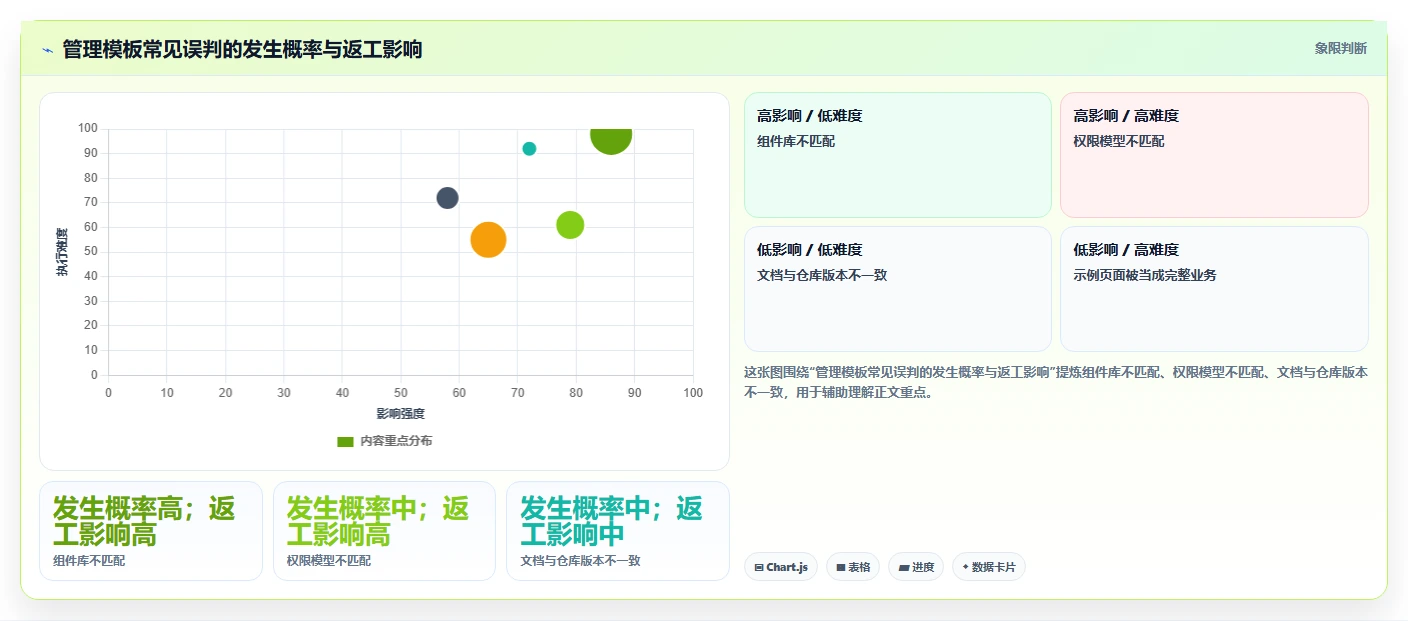The image size is (1408, 621).
Task: Select the 数据卡片 tag chip
Action: click(x=989, y=567)
